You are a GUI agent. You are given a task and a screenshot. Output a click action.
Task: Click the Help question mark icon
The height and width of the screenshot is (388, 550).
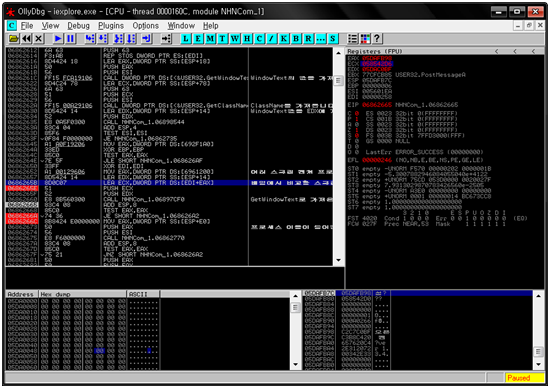click(x=377, y=39)
